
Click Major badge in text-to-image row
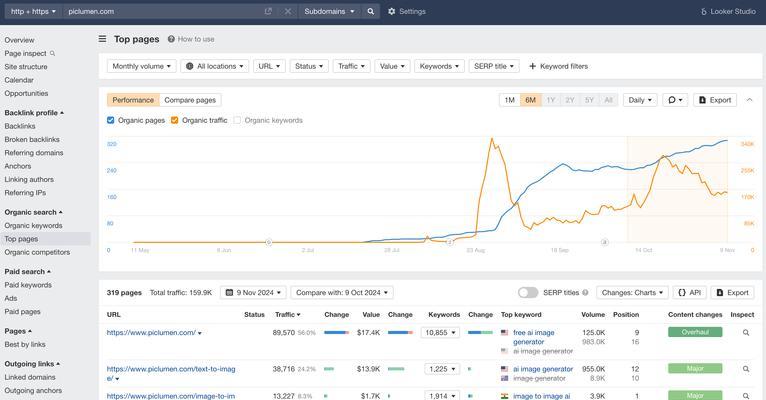695,368
